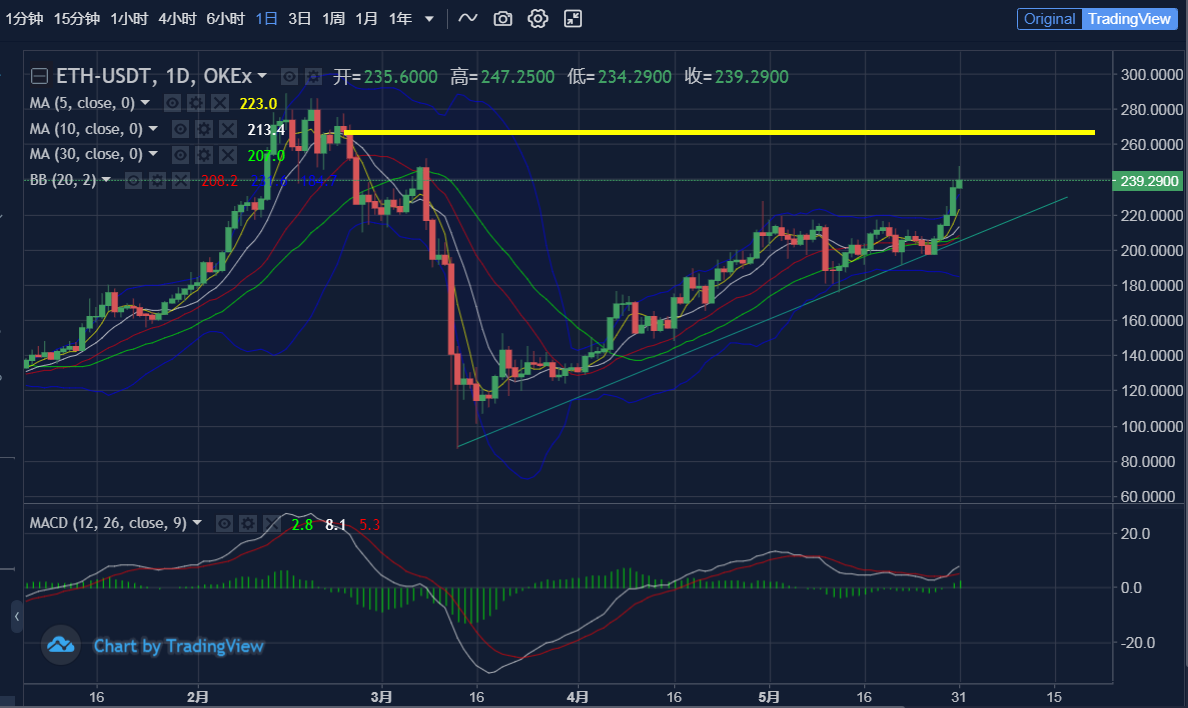Expand MA (10, close, 0) dropdown arrow
The height and width of the screenshot is (708, 1188).
tap(153, 129)
